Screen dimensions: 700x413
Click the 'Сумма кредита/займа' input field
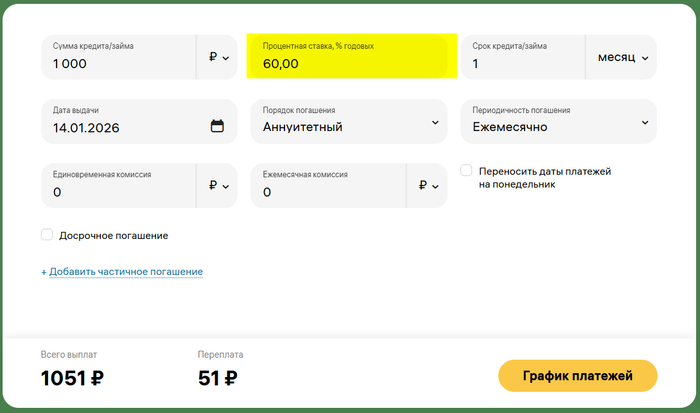[x=115, y=58]
